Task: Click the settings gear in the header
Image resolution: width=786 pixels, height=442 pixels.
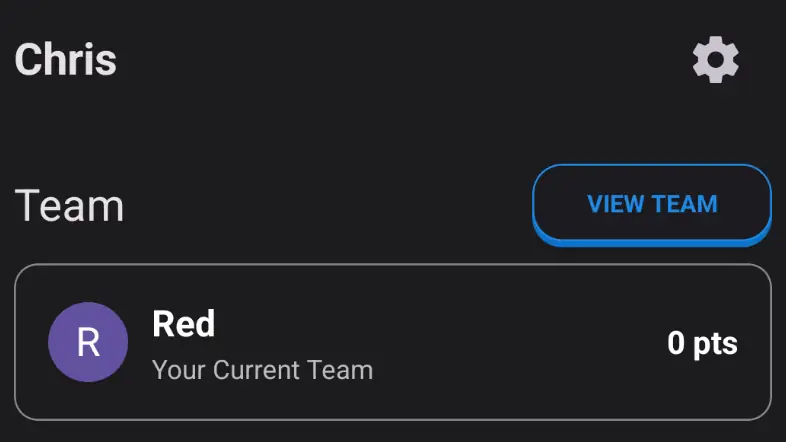Action: (716, 60)
